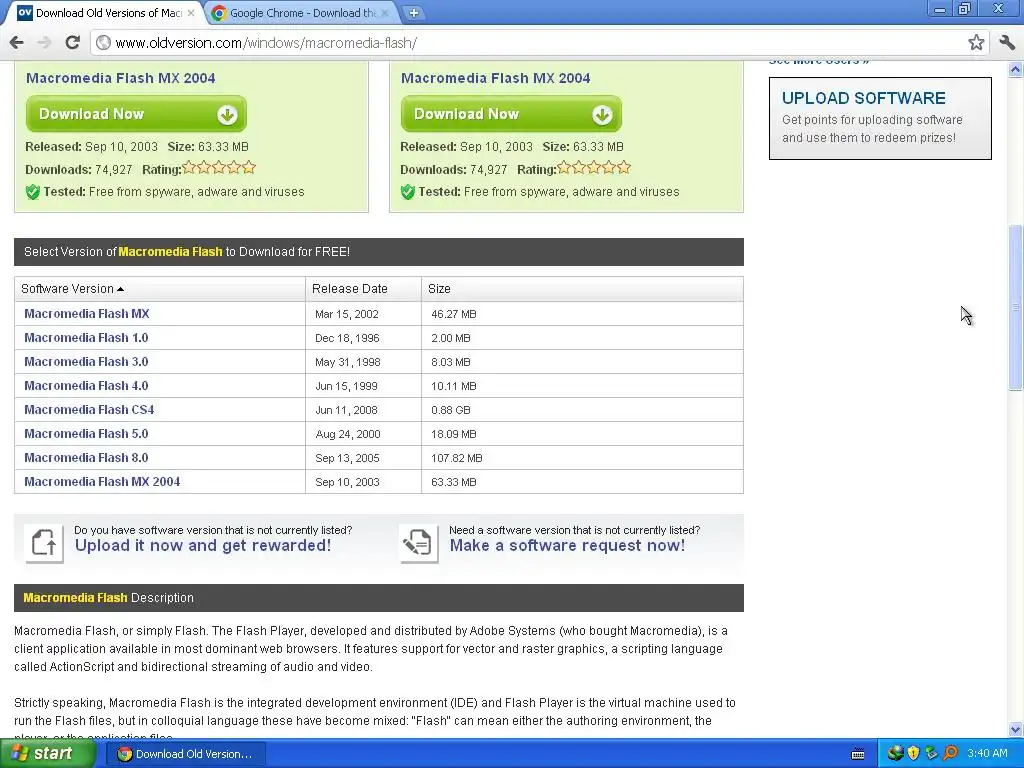Reload the page with the refresh icon

(x=72, y=43)
